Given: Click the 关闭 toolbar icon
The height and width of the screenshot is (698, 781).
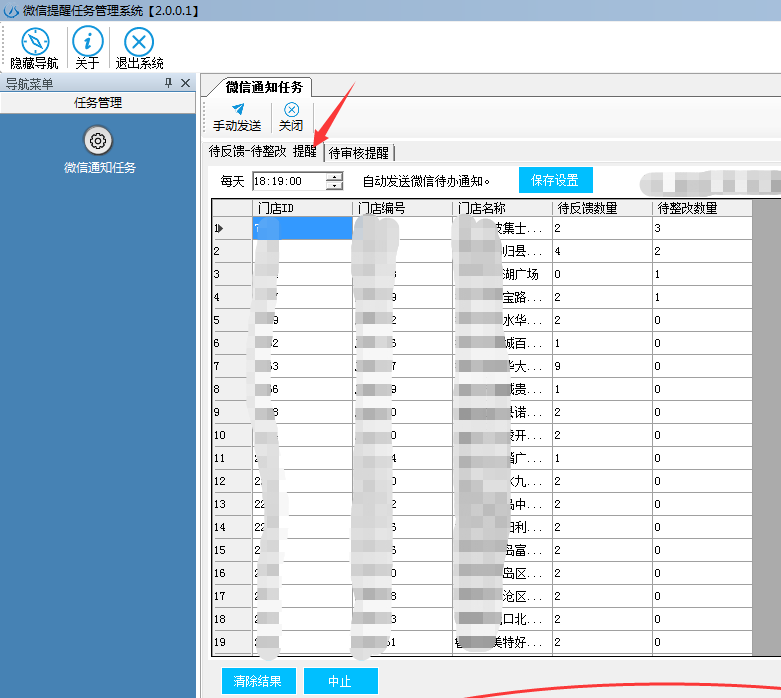Looking at the screenshot, I should (x=291, y=109).
